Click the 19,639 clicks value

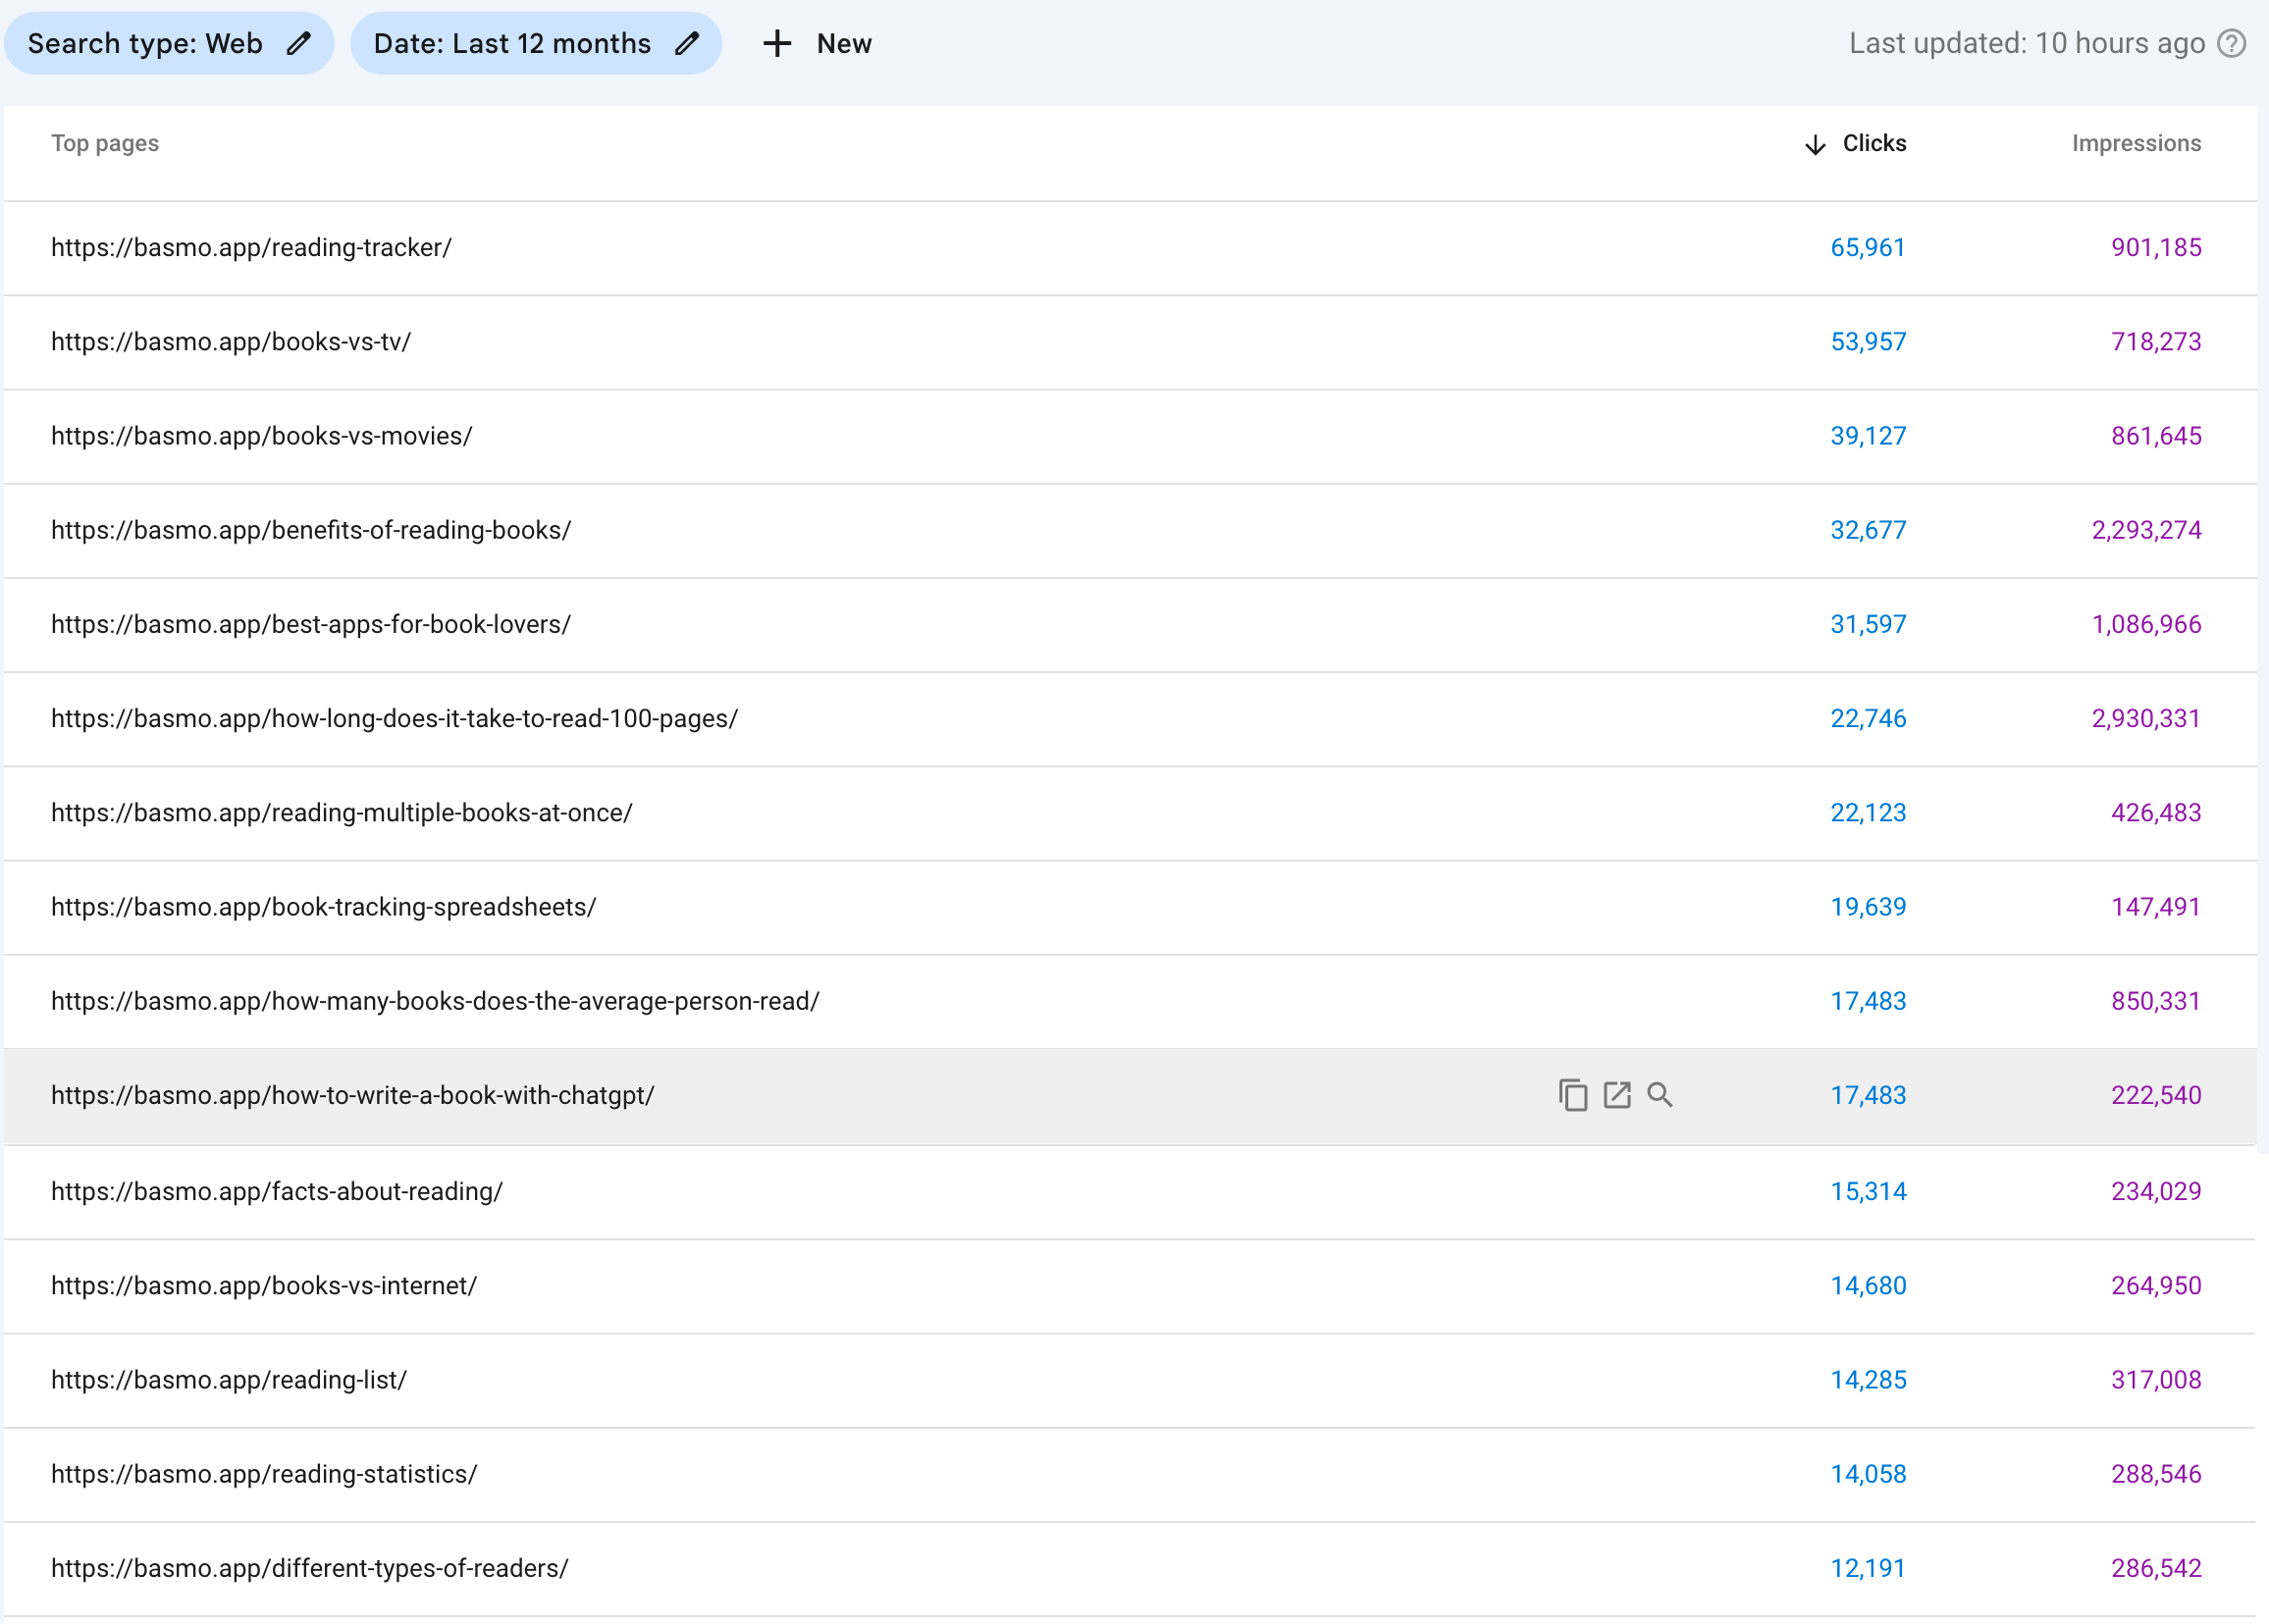(x=1868, y=907)
